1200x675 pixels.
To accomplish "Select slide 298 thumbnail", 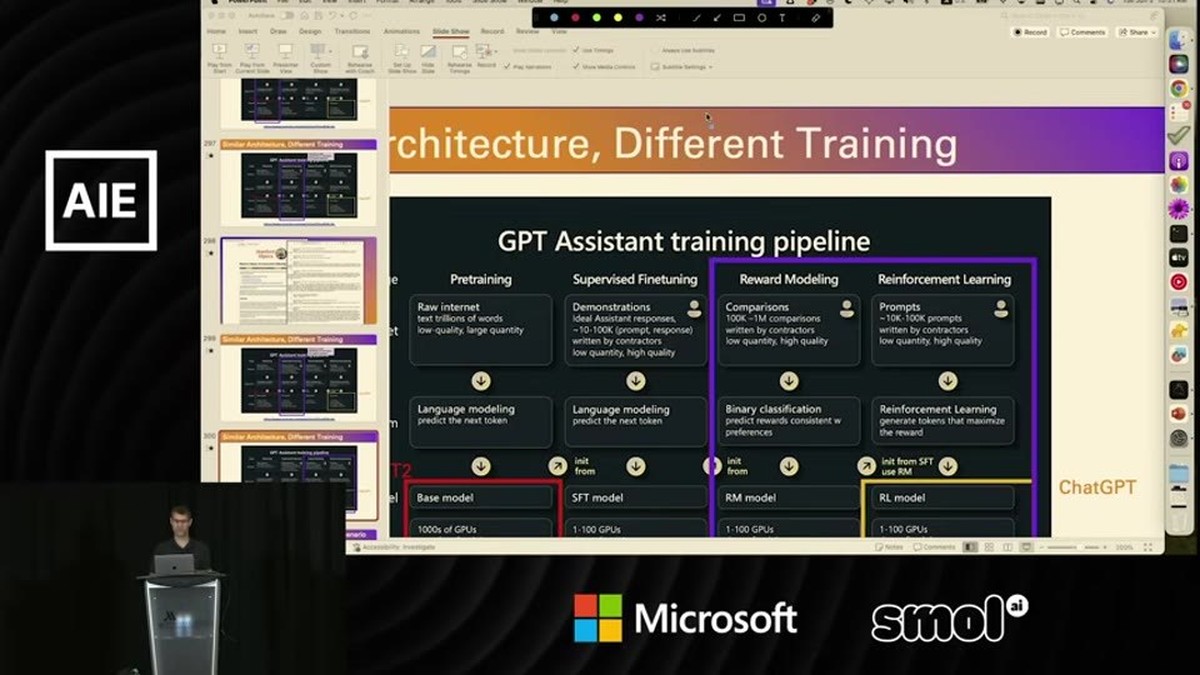I will [x=298, y=281].
